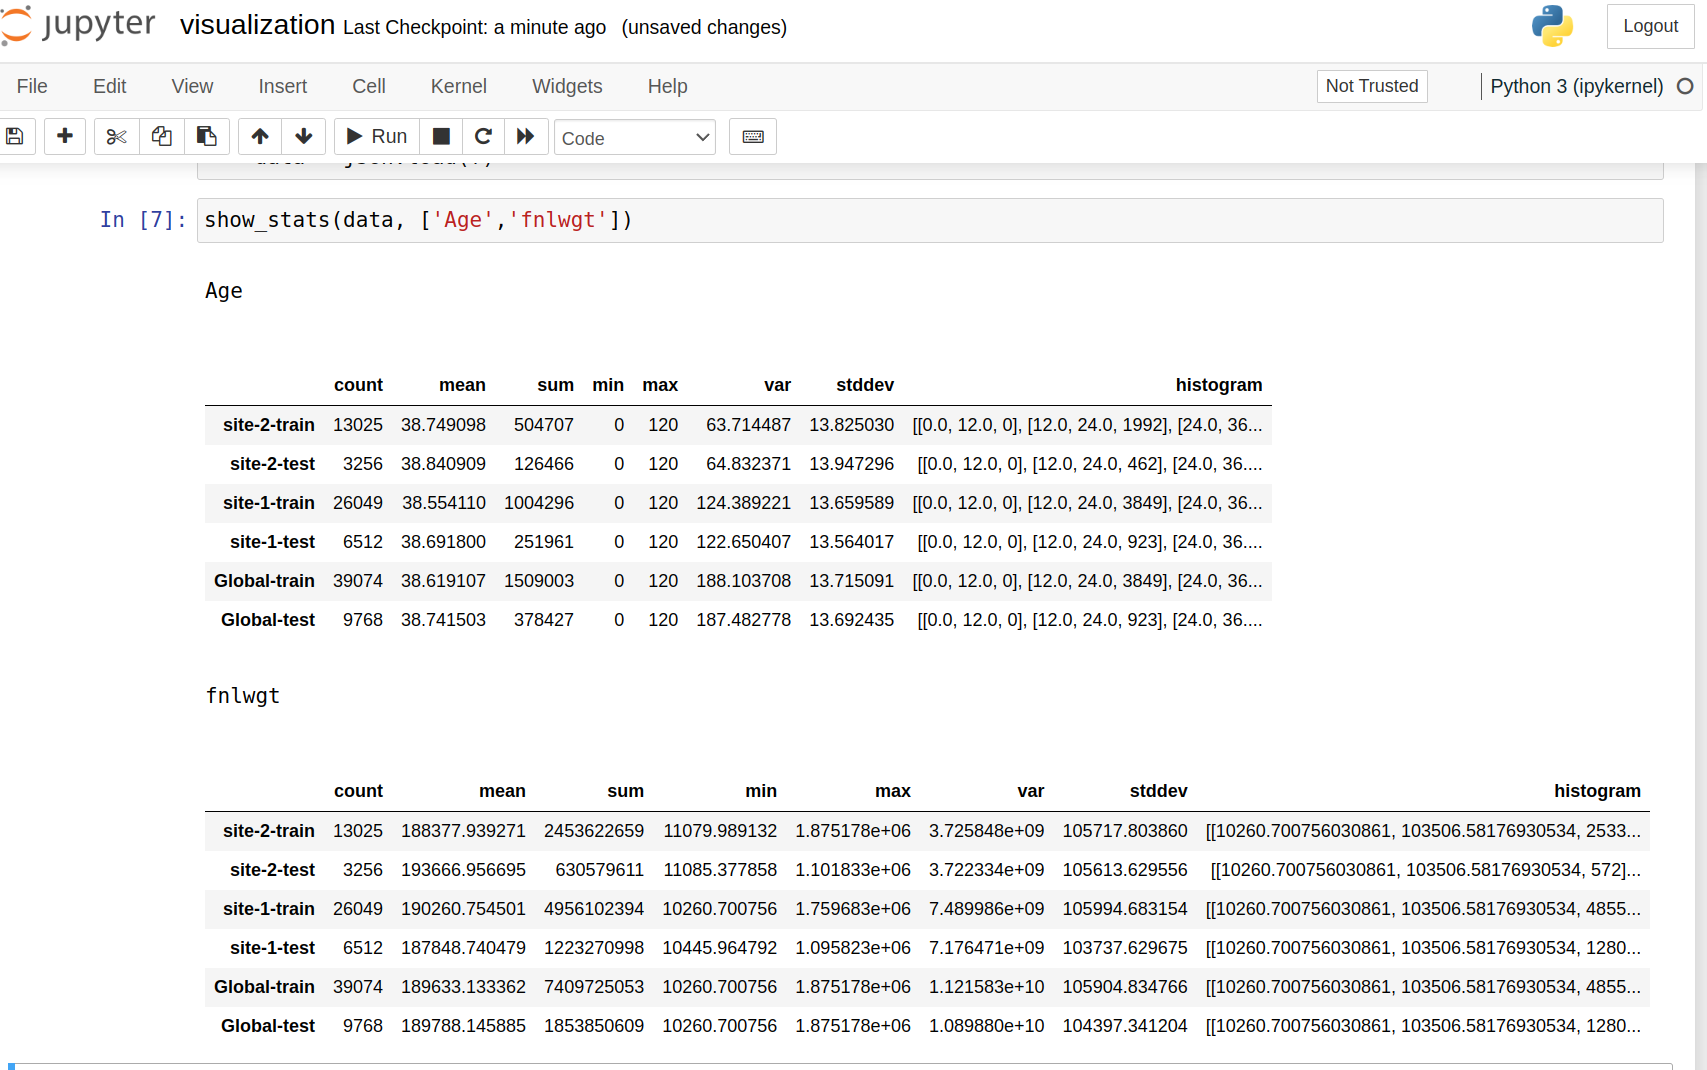
Task: Click Global-test row label in Age table
Action: (x=267, y=620)
